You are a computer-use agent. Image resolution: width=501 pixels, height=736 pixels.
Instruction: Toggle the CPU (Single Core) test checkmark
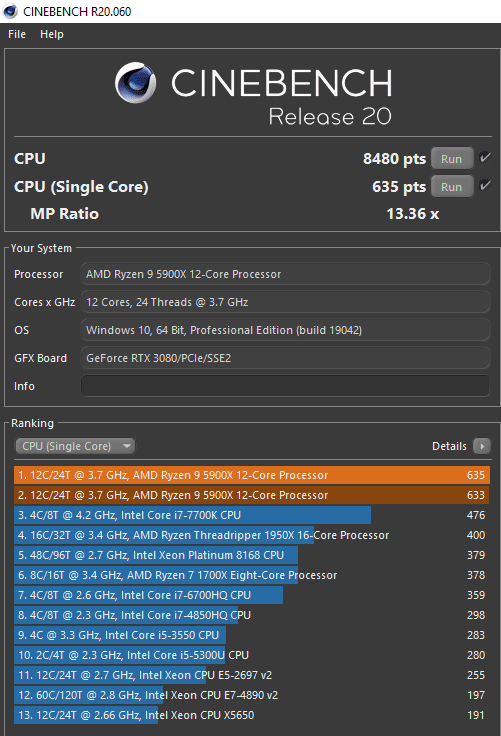point(485,186)
